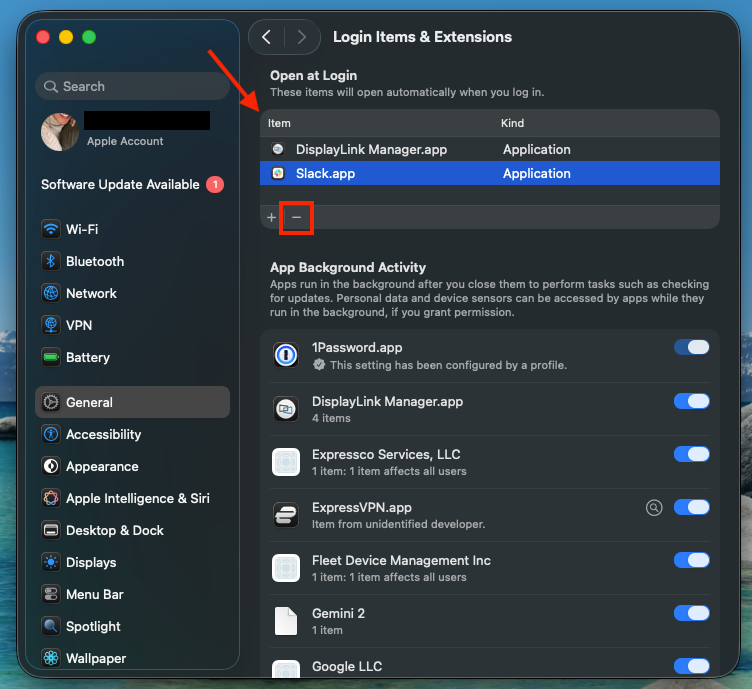The width and height of the screenshot is (752, 689).
Task: Click the DisplayLink Manager.app background activity icon
Action: 286,409
